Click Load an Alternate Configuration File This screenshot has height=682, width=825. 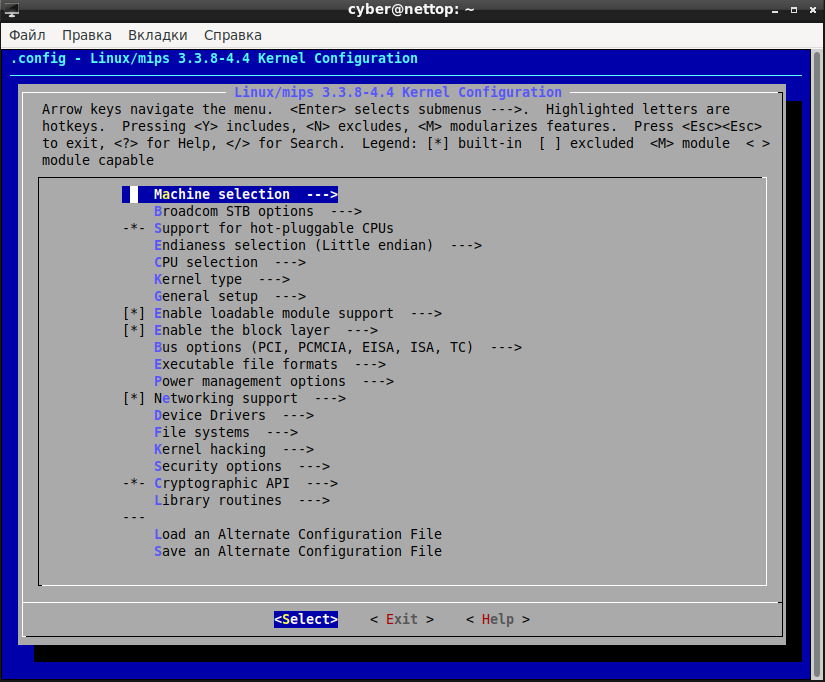298,534
